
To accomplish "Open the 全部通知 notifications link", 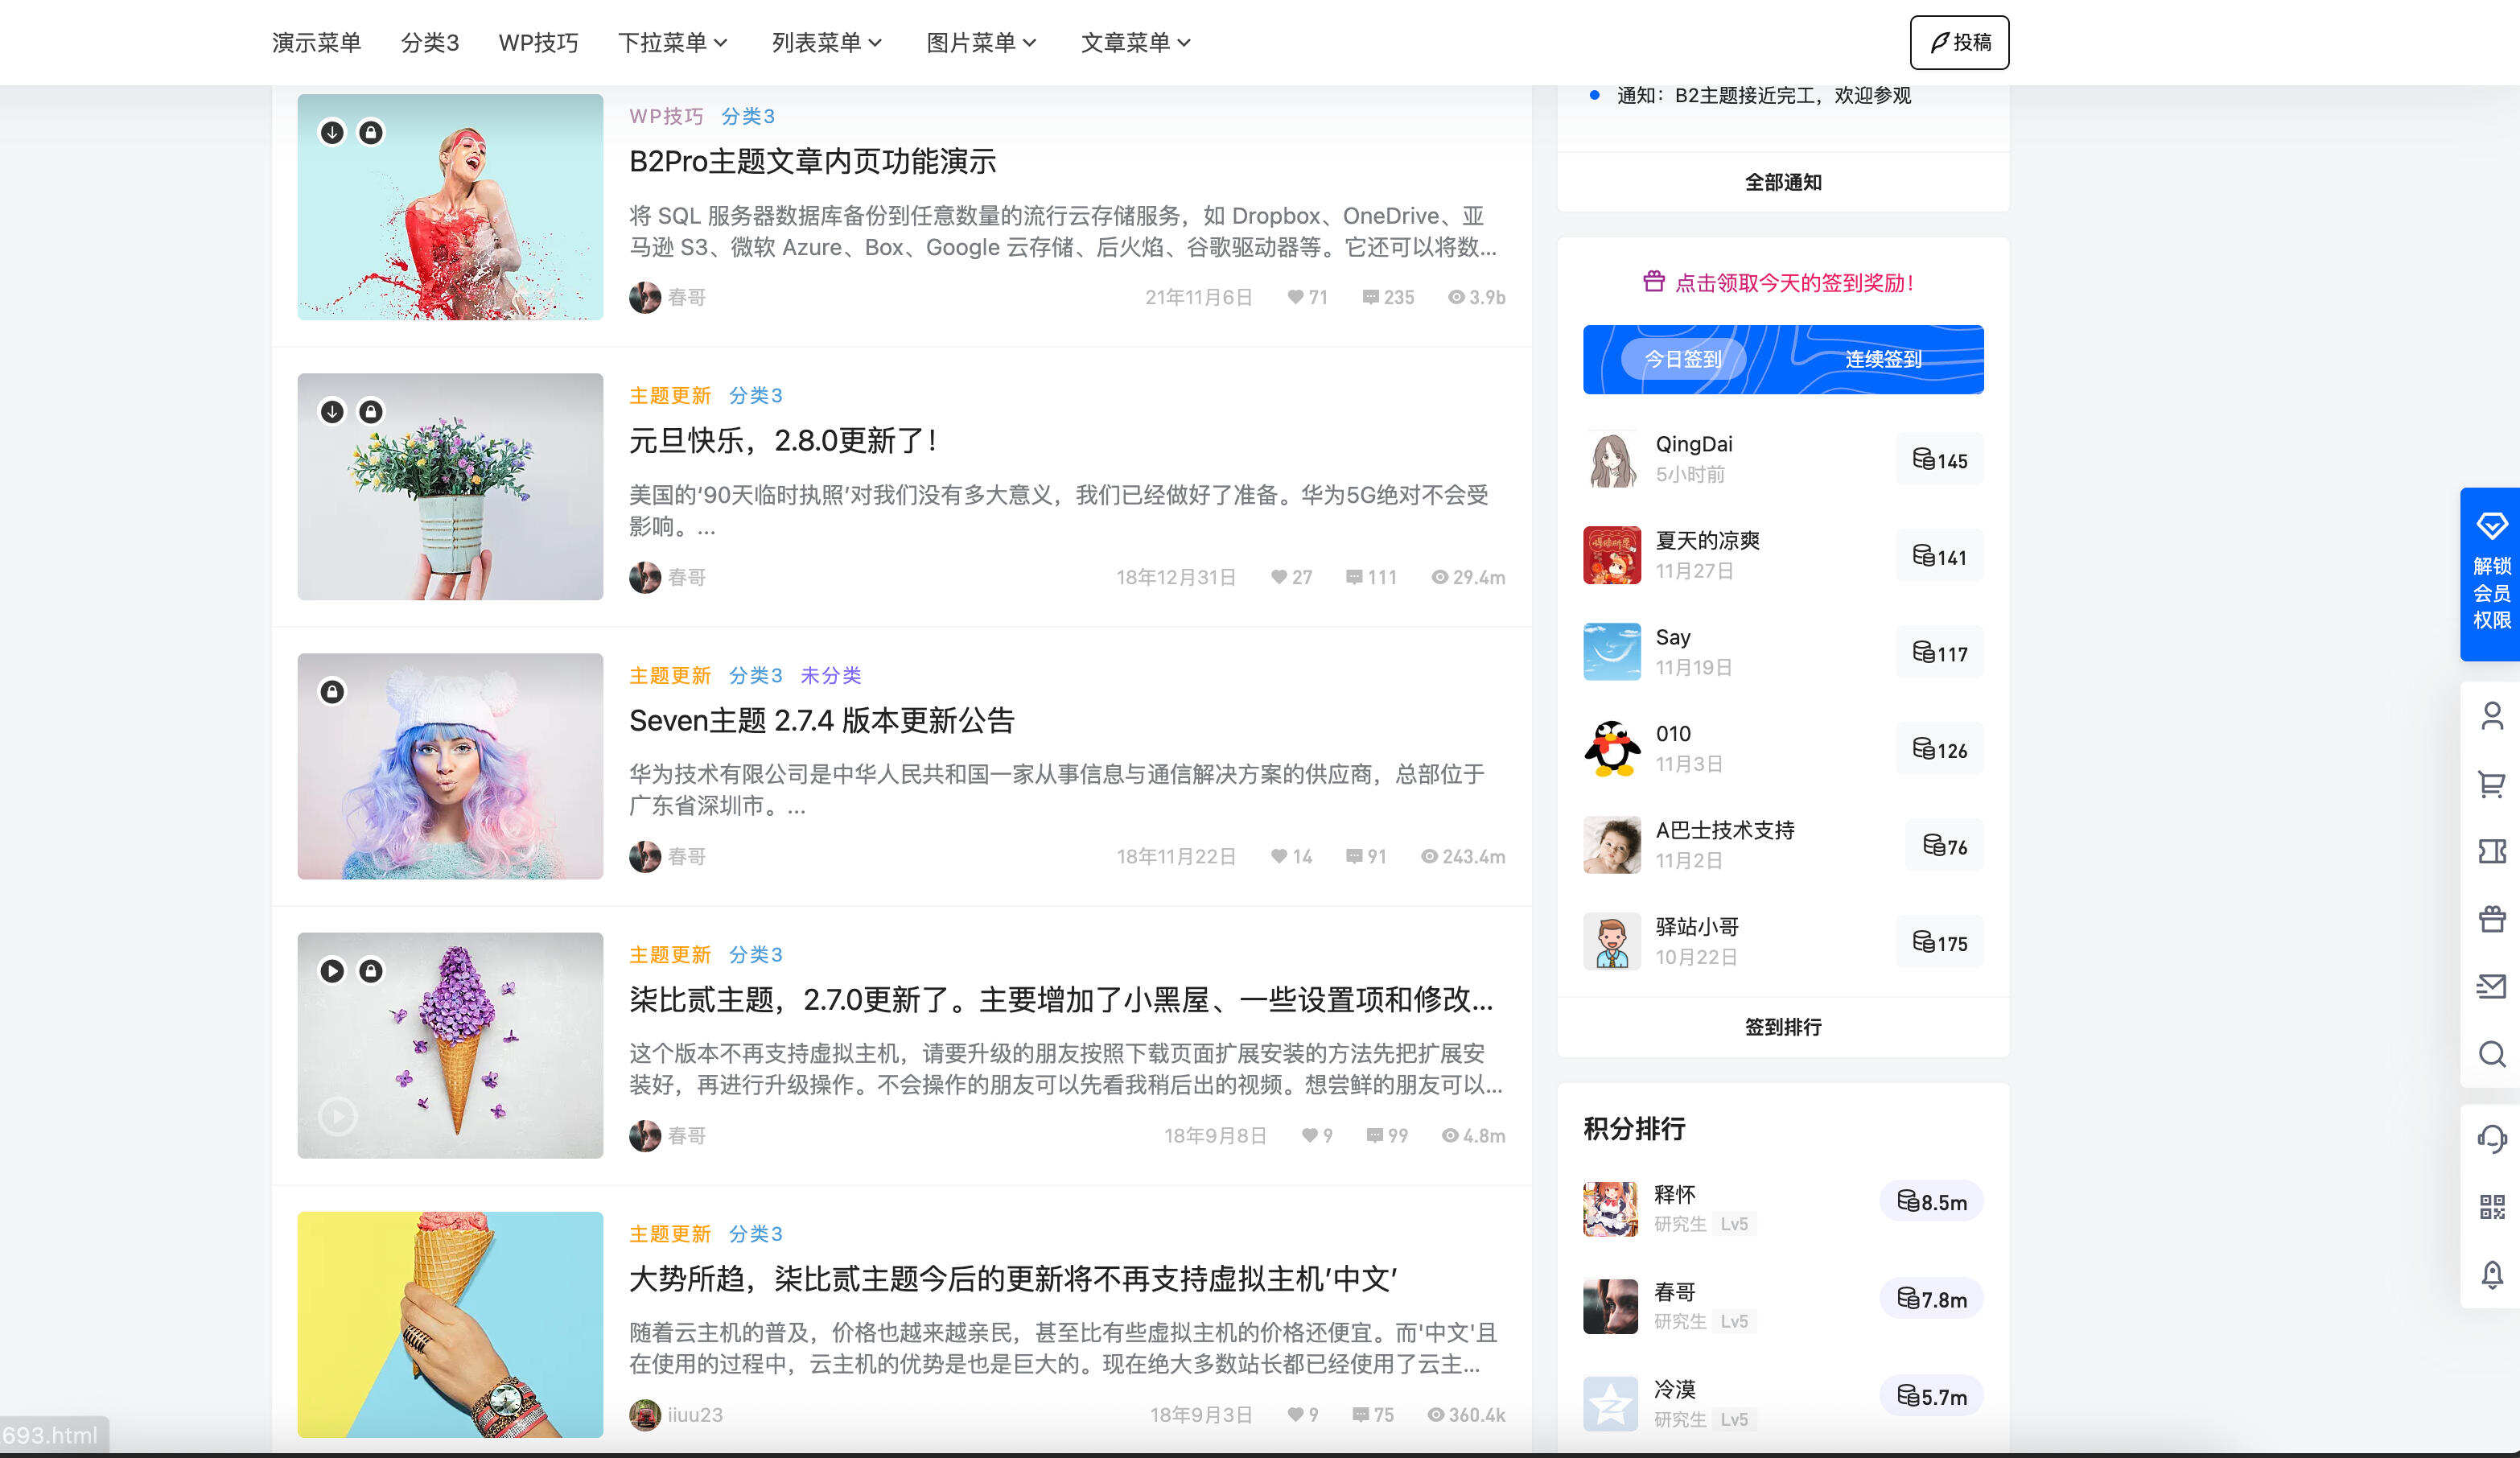I will [x=1783, y=182].
